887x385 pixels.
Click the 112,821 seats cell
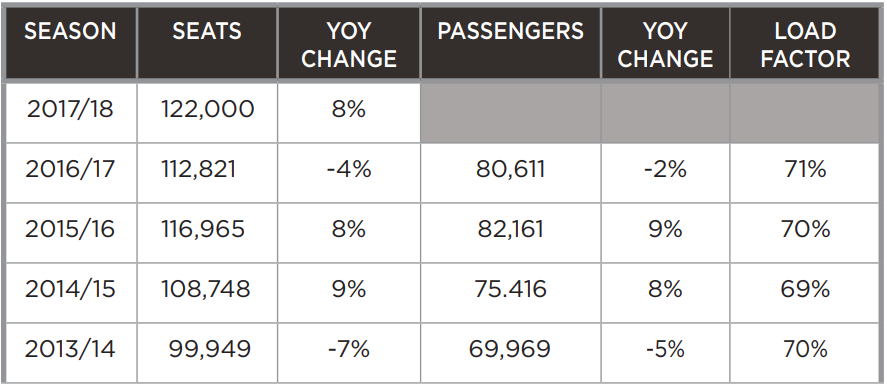click(207, 172)
